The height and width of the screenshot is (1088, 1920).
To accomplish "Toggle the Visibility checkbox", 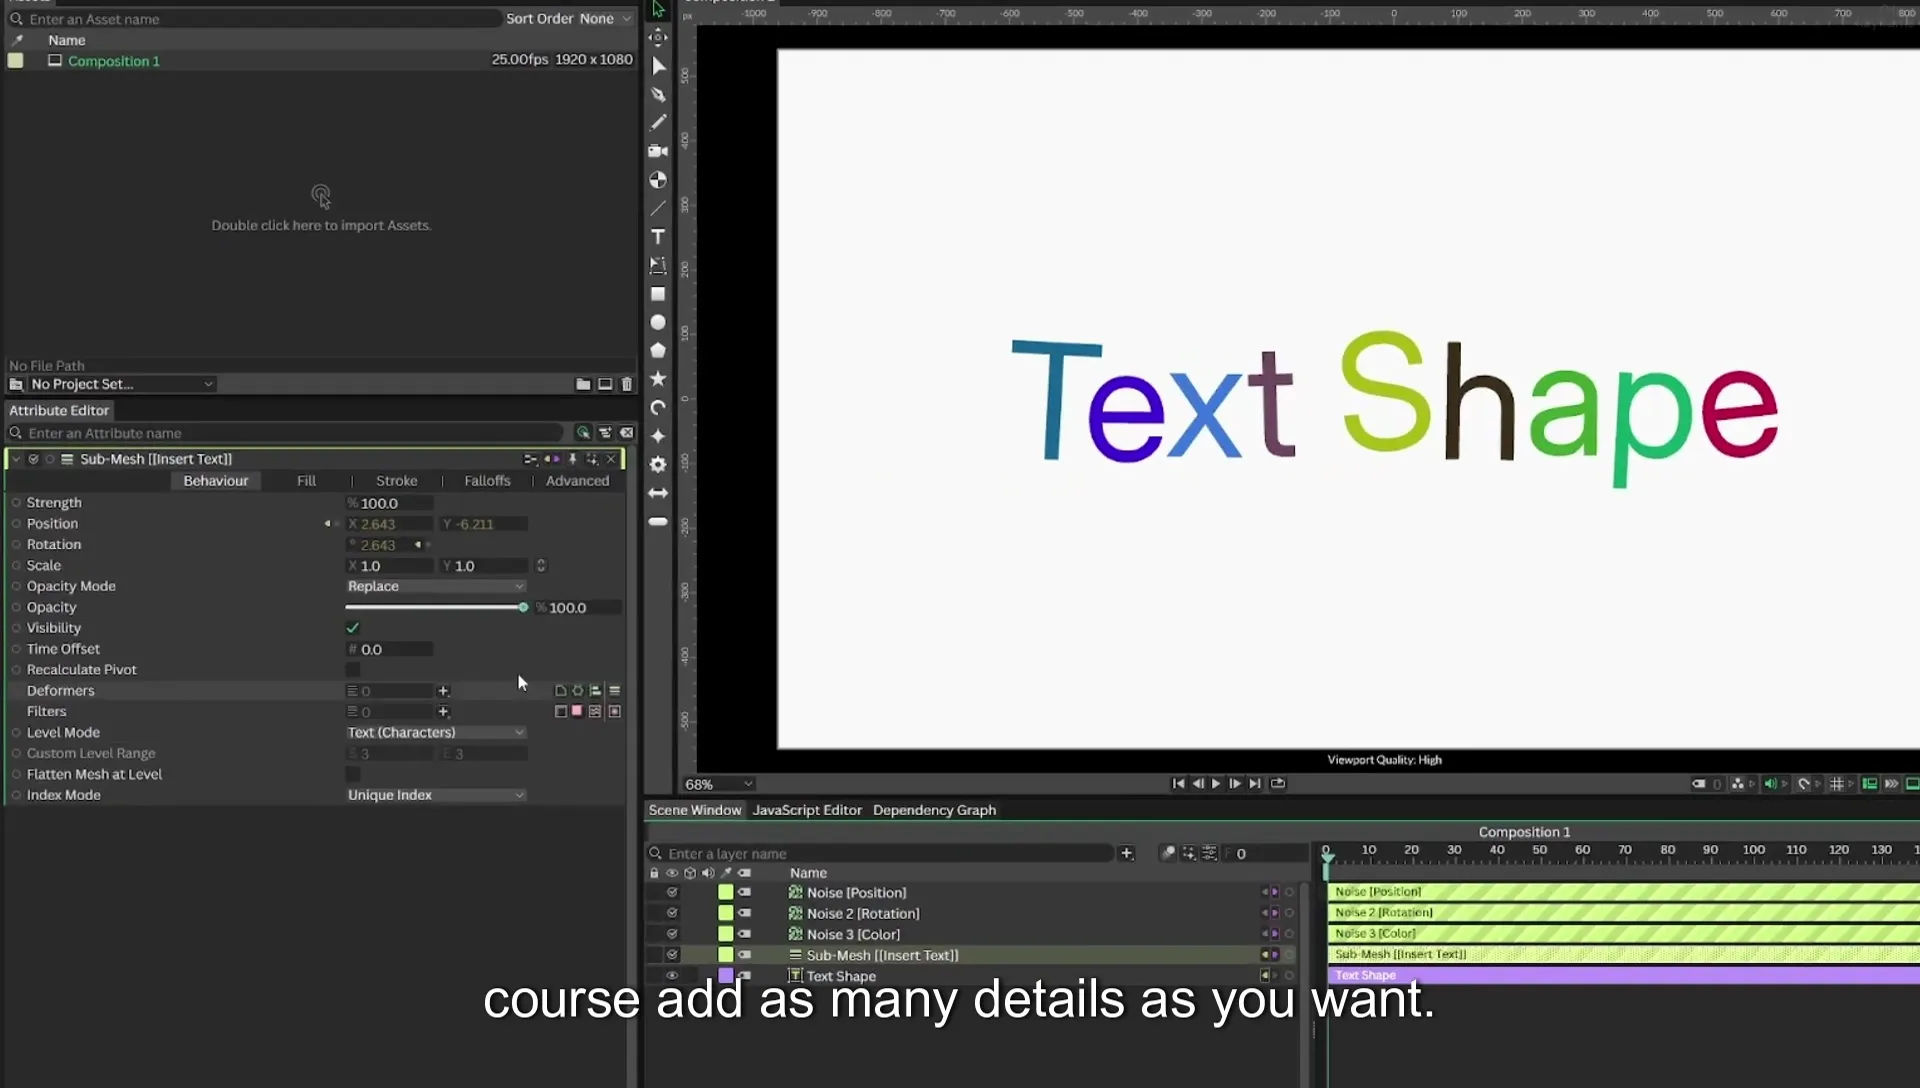I will point(353,628).
